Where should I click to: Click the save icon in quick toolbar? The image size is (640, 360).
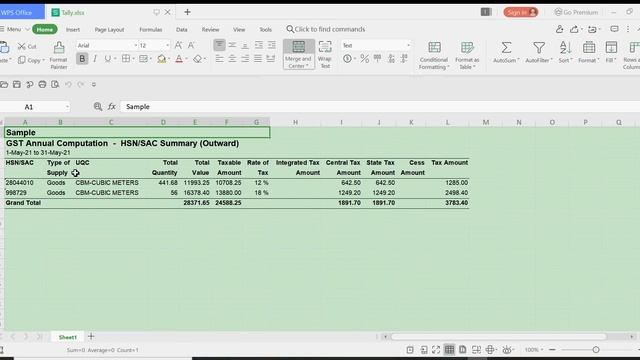(17, 84)
